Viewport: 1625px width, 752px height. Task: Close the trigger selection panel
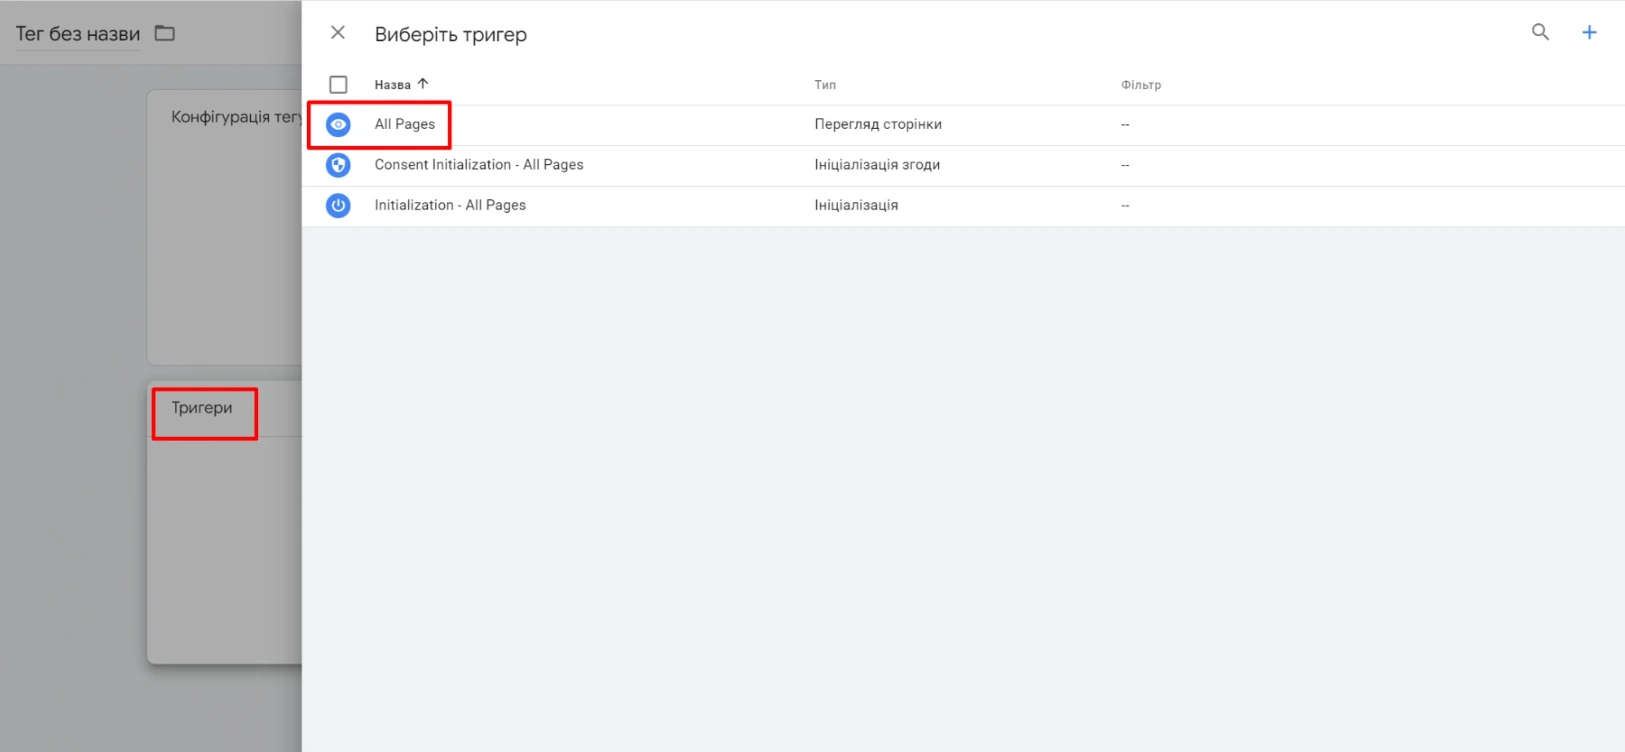point(338,33)
